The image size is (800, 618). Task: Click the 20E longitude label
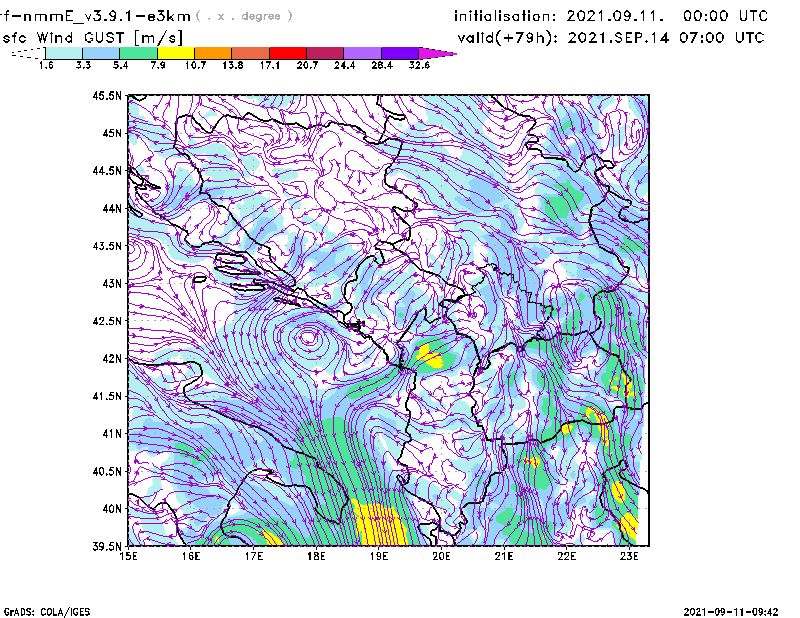point(441,556)
